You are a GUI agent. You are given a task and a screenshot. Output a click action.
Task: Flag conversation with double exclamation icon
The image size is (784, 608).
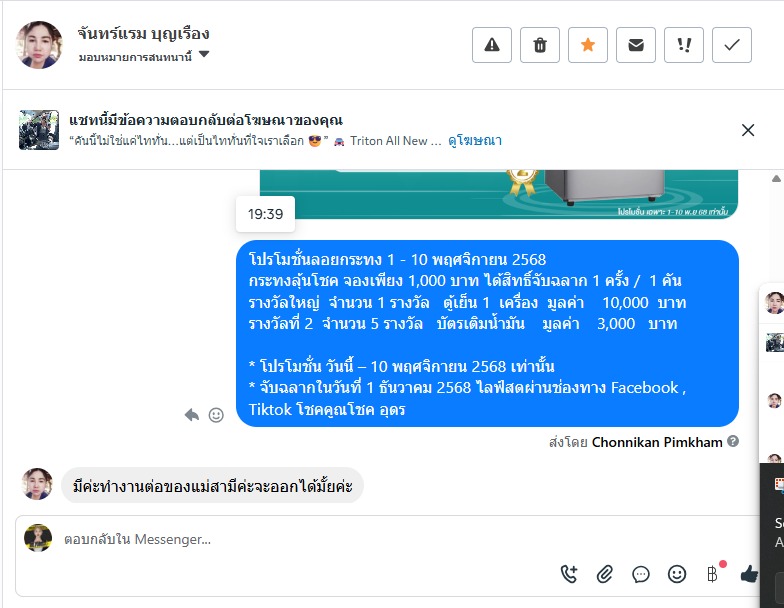click(684, 45)
